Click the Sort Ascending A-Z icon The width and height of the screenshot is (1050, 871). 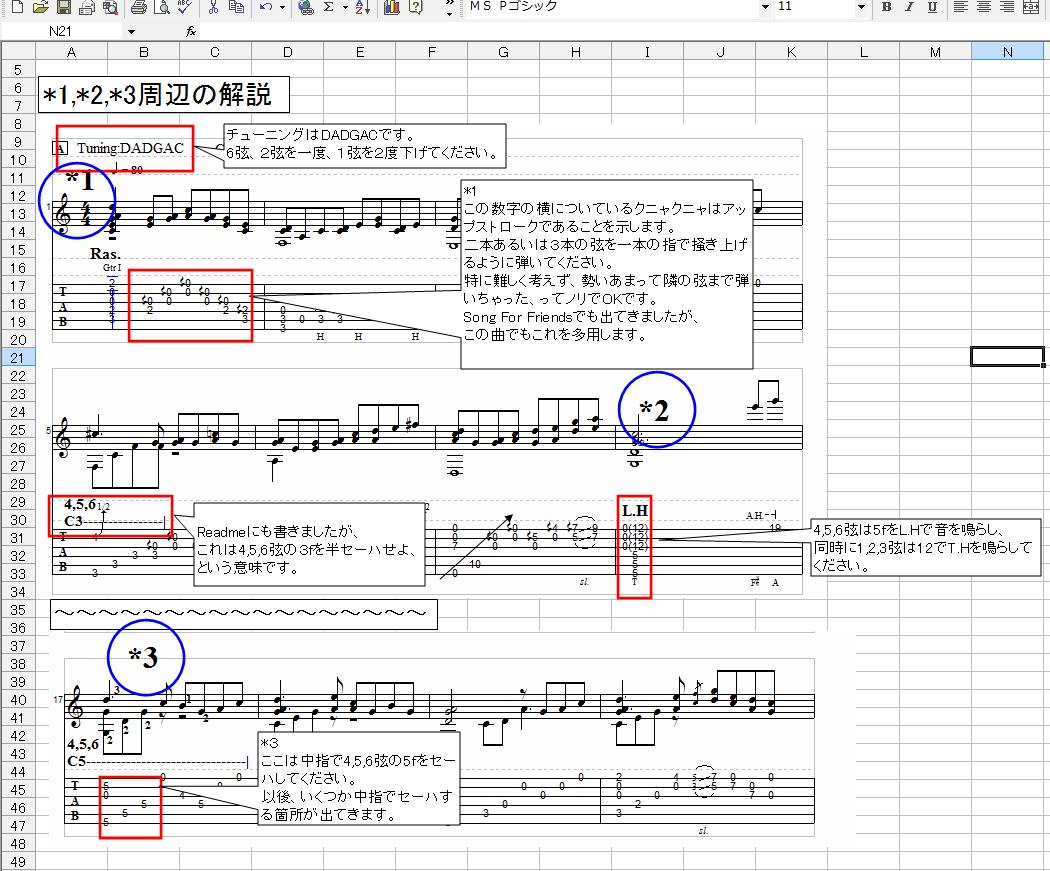click(x=361, y=8)
